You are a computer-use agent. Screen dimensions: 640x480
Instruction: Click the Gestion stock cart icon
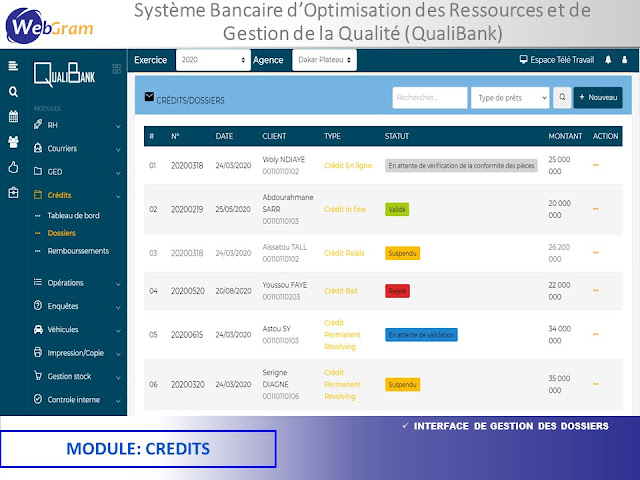(38, 376)
